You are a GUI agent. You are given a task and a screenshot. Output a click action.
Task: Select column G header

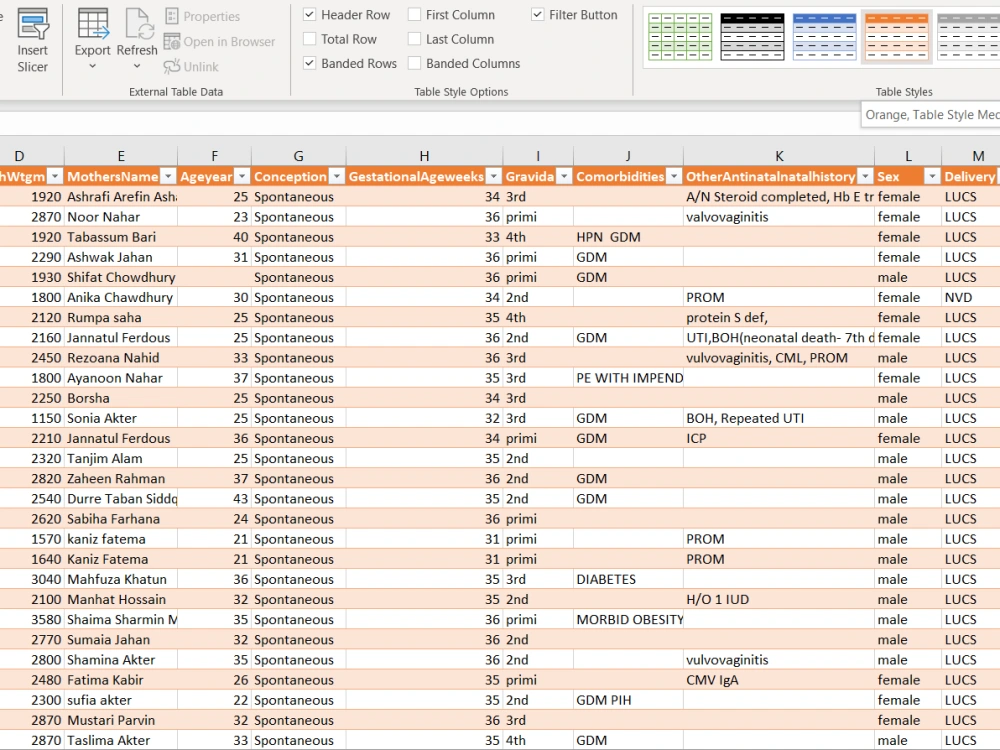click(x=298, y=156)
